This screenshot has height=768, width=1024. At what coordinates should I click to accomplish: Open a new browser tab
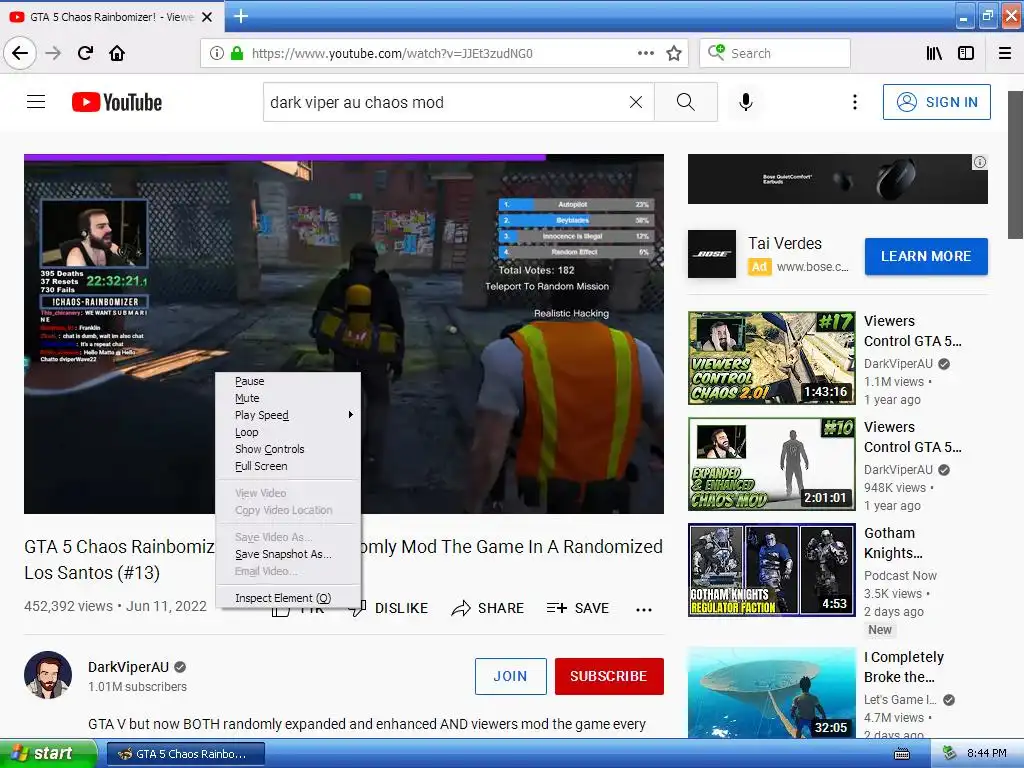(241, 16)
